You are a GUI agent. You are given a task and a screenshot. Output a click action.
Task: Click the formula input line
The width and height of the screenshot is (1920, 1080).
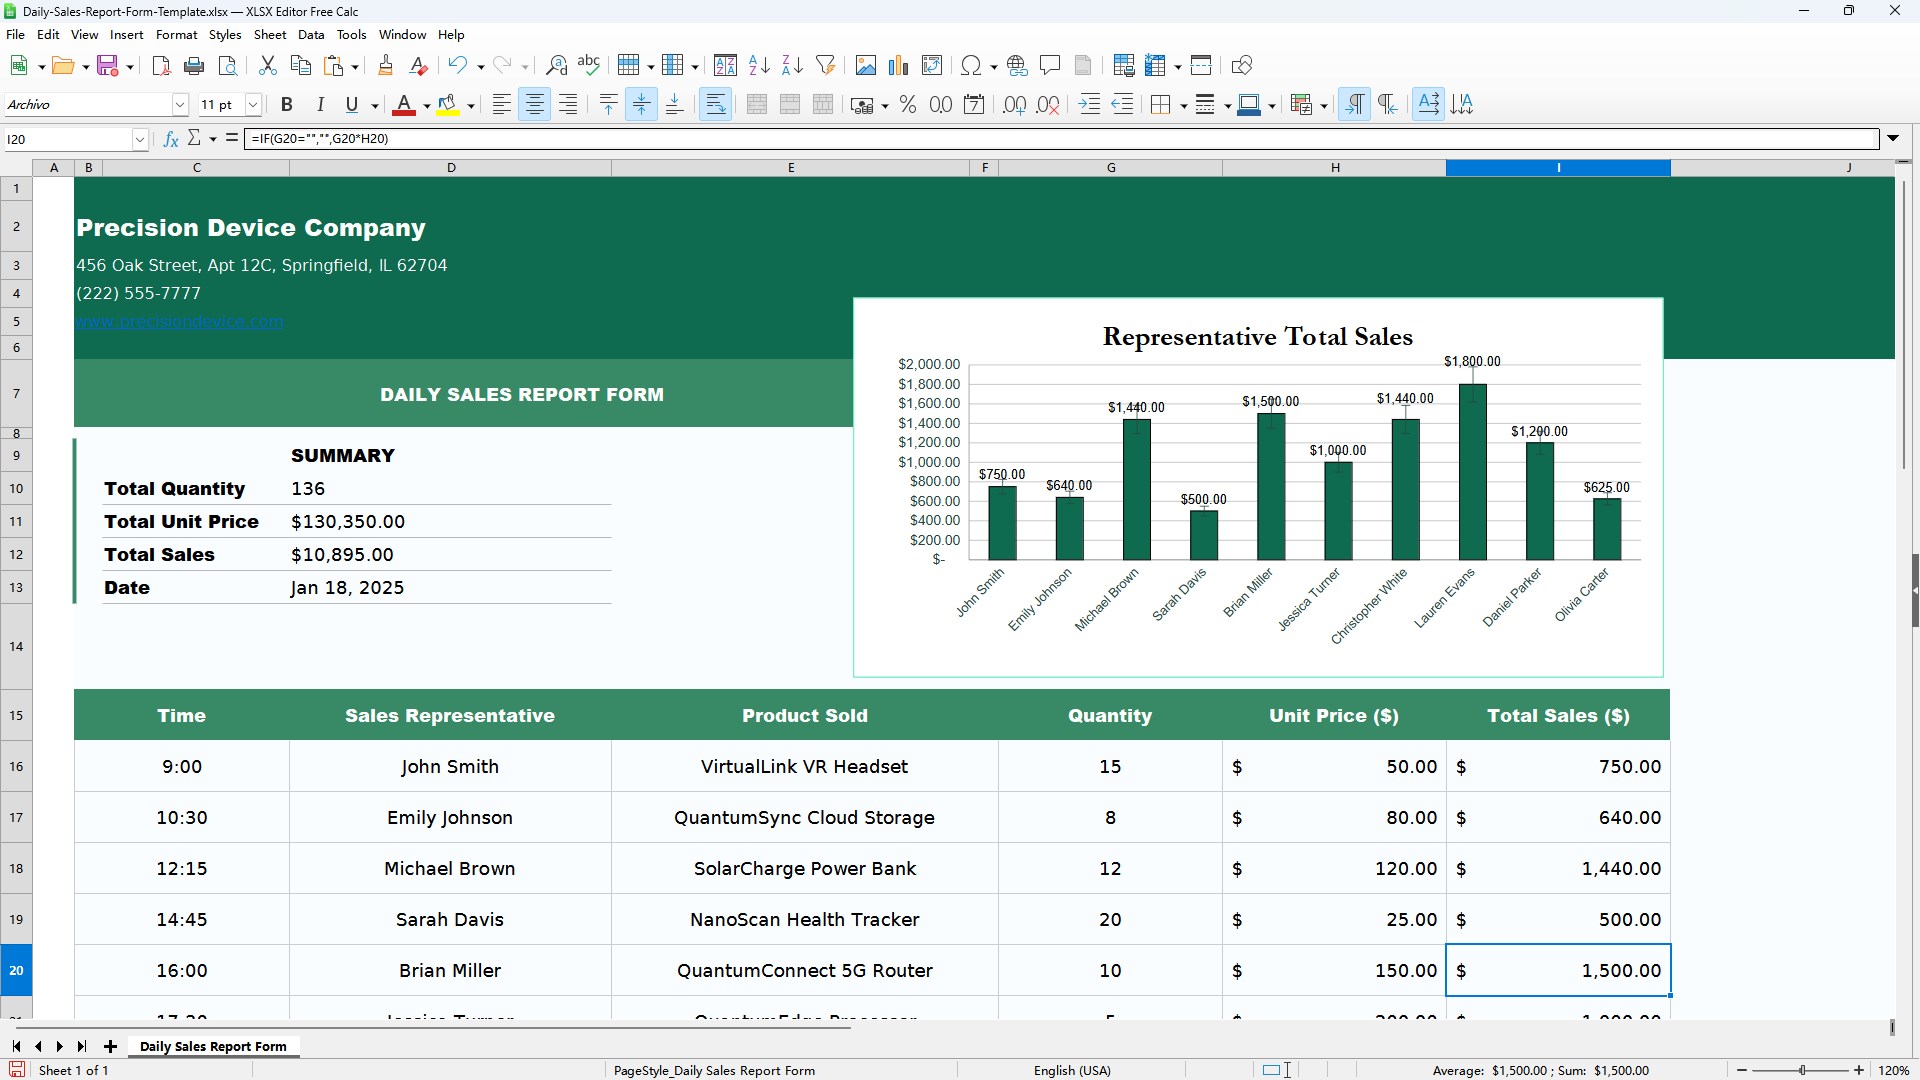tap(1062, 139)
